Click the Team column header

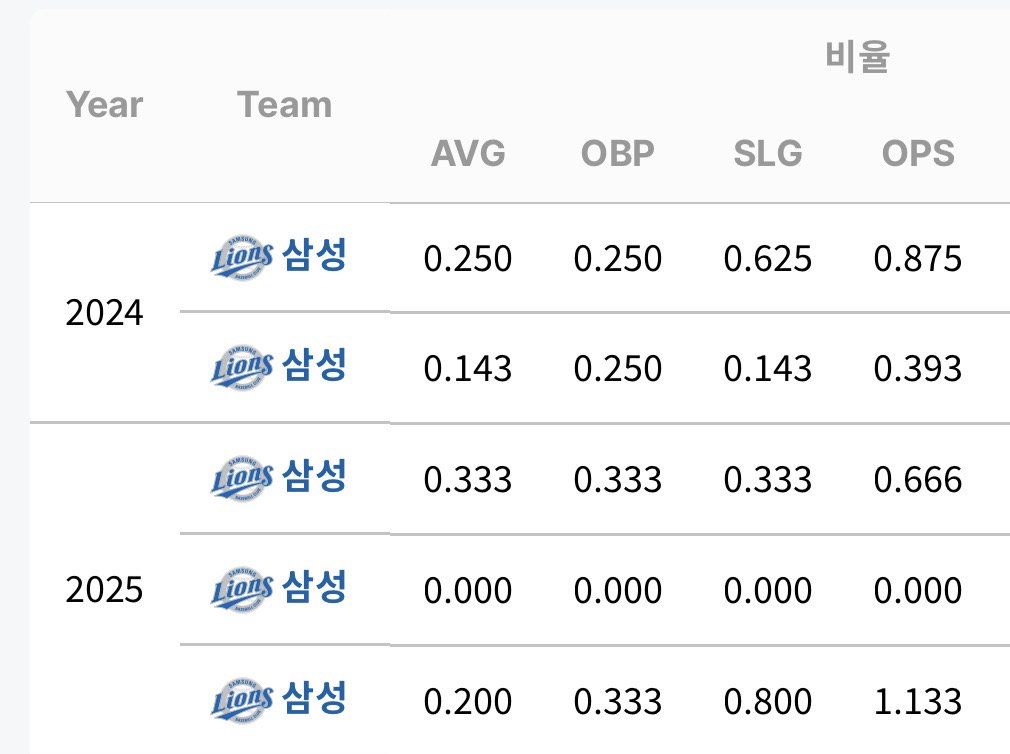284,104
